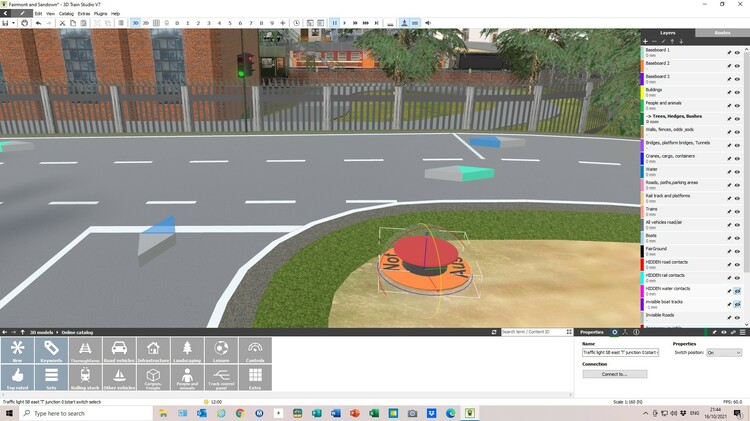
Task: Click the Undo arrow in toolbar
Action: 38,23
